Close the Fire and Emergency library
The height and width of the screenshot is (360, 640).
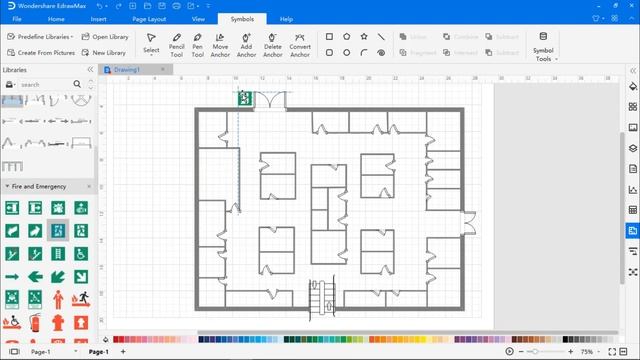pos(89,186)
